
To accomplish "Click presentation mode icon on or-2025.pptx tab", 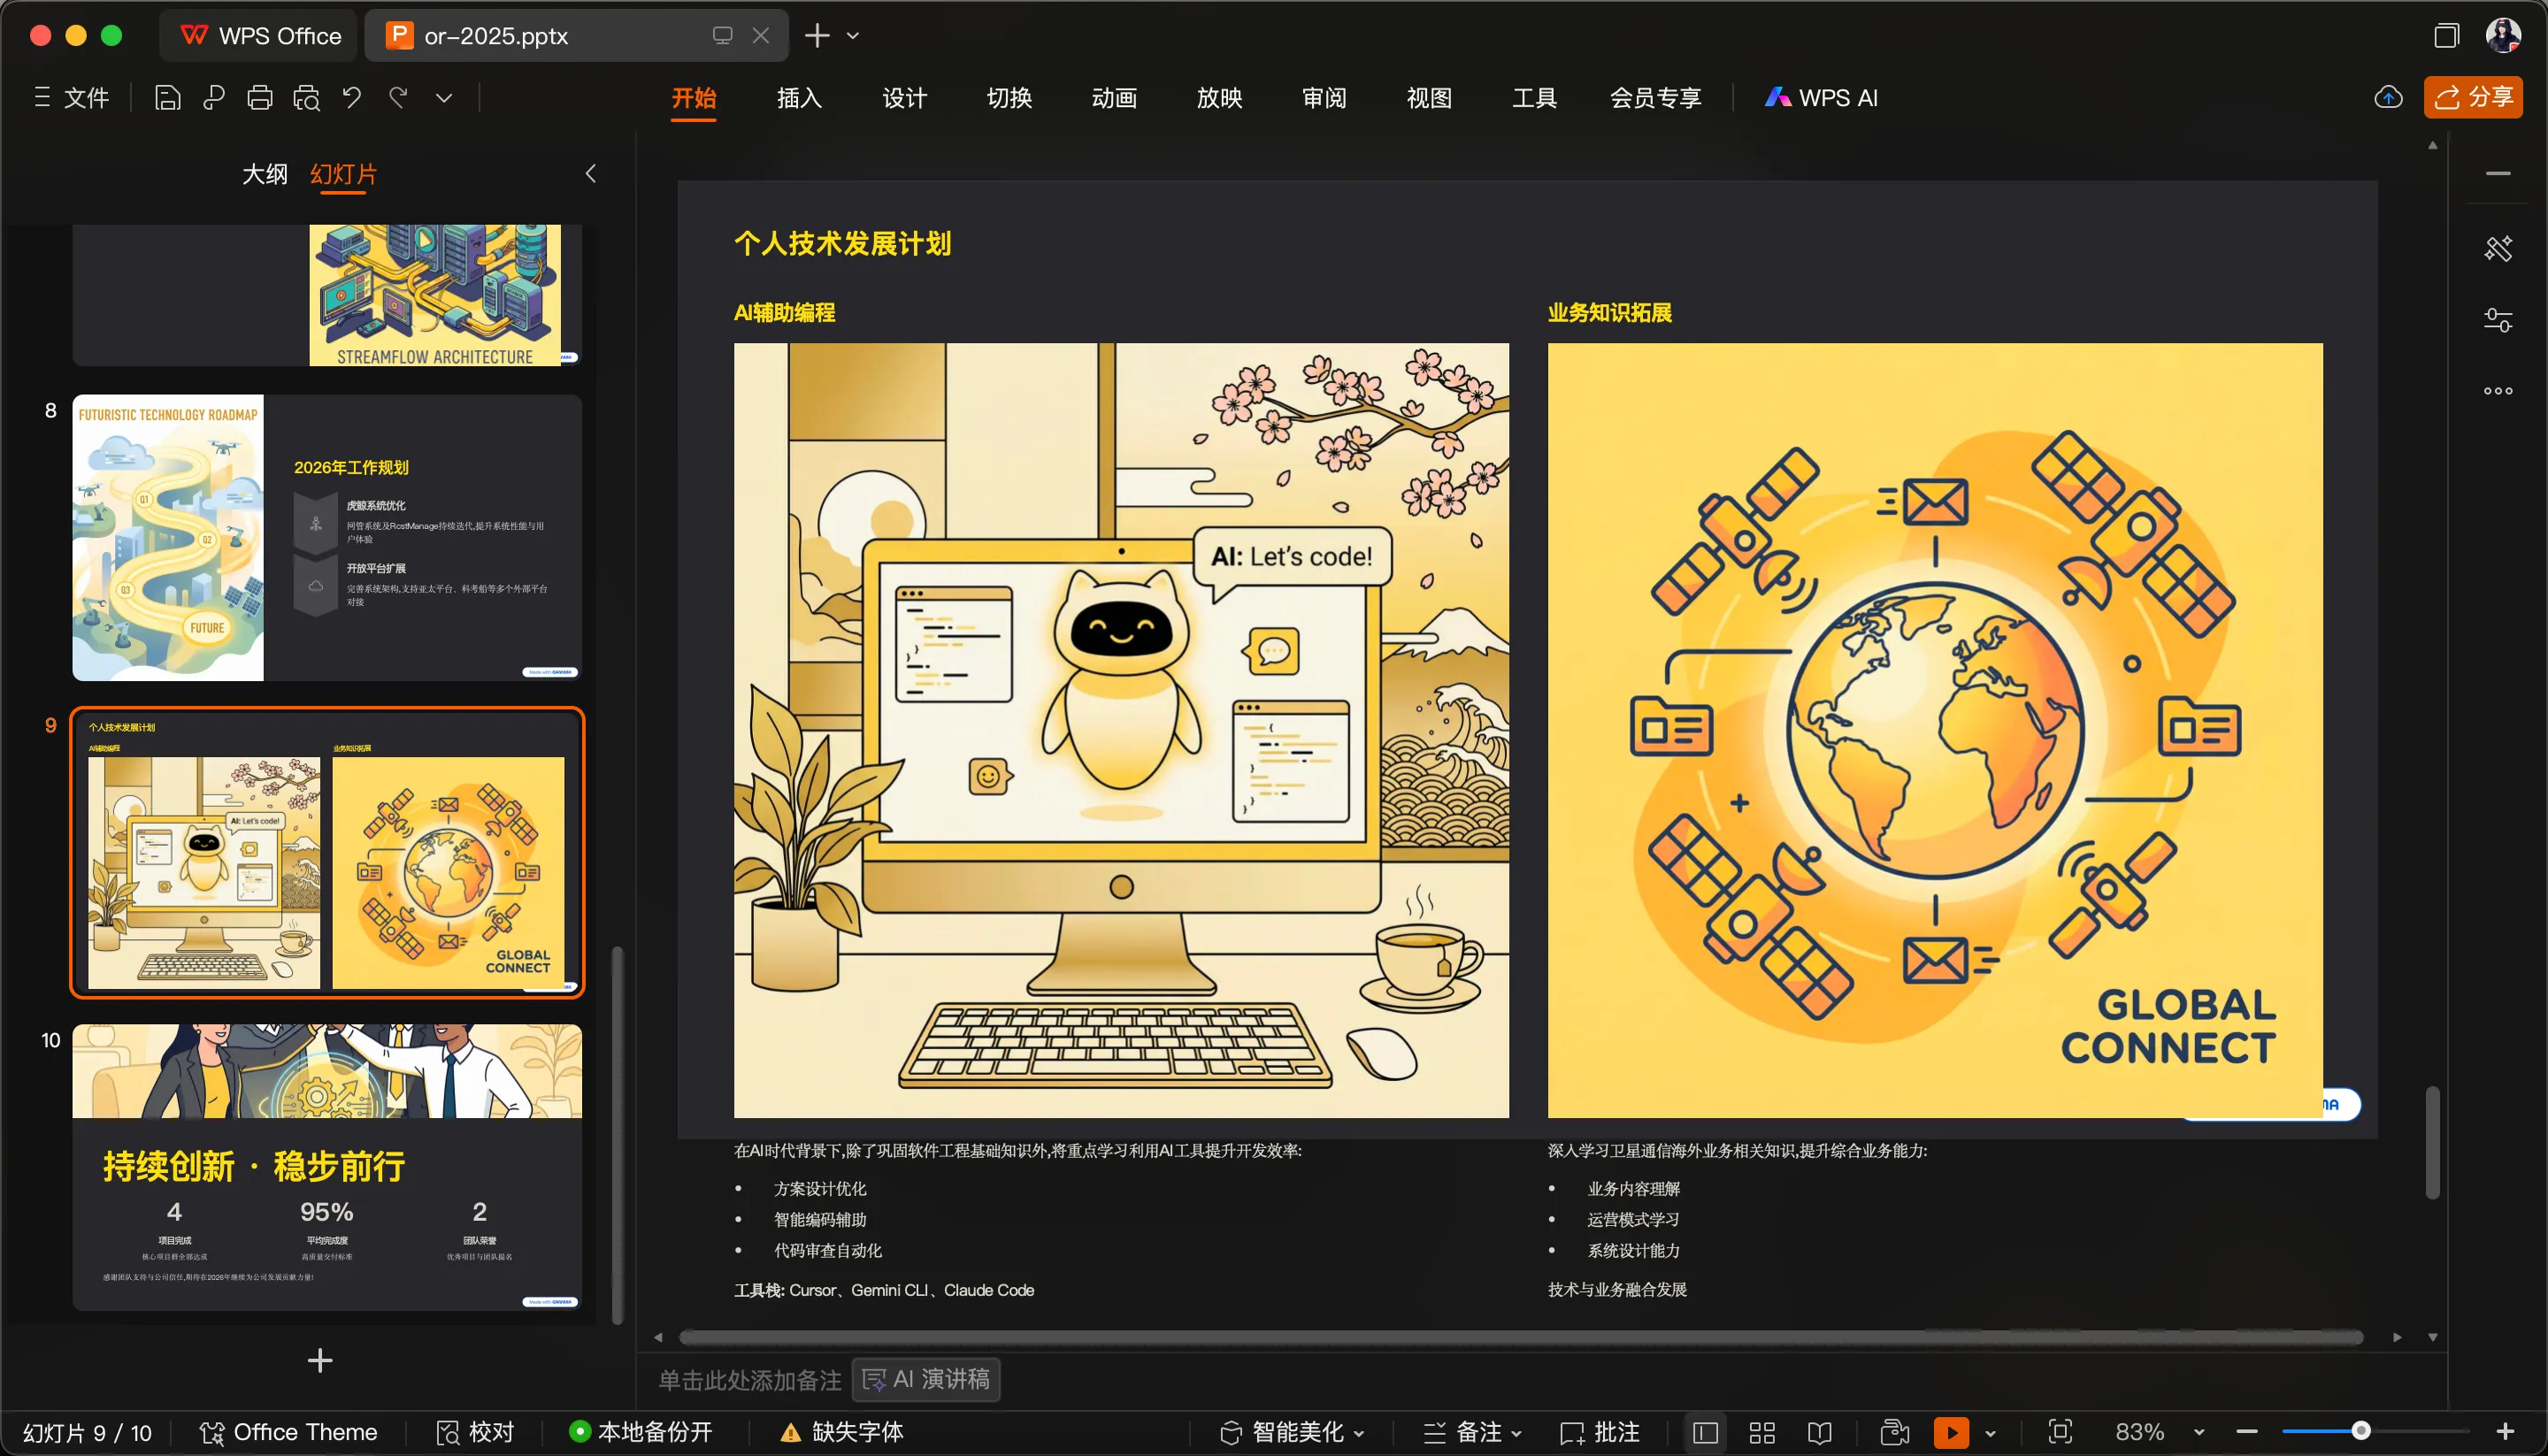I will click(722, 35).
